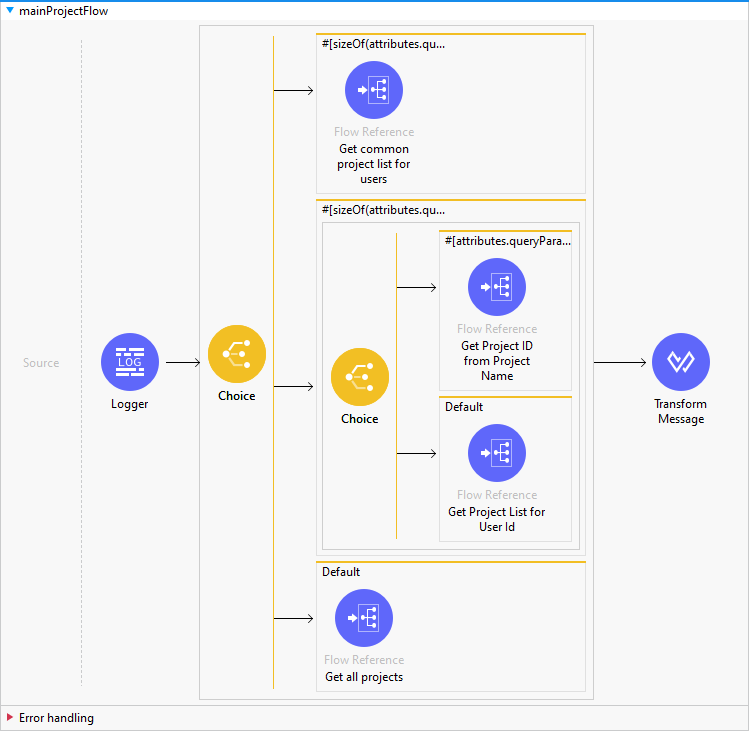Select the Logger component icon
The width and height of the screenshot is (749, 731).
(129, 362)
